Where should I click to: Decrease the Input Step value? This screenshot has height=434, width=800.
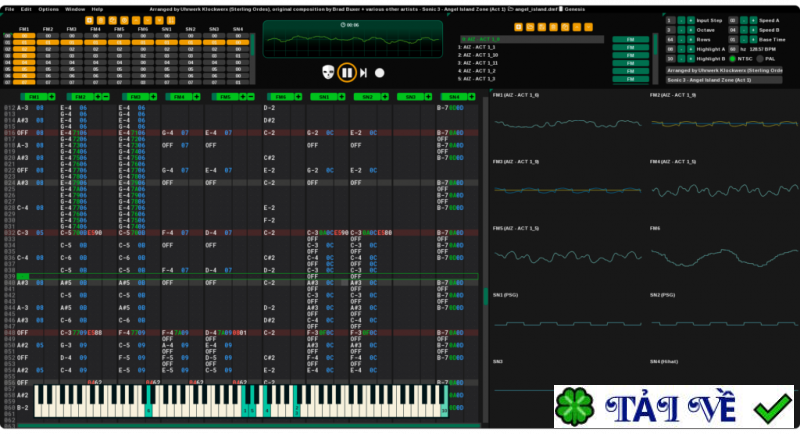679,20
